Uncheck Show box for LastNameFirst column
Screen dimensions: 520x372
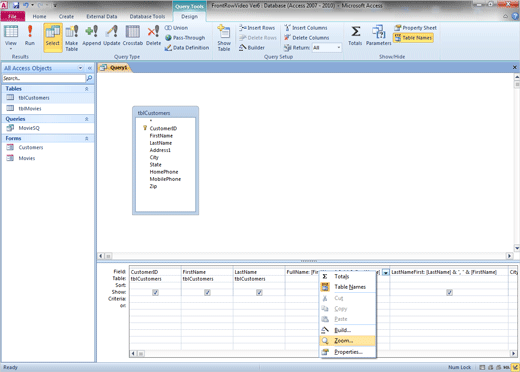click(449, 292)
